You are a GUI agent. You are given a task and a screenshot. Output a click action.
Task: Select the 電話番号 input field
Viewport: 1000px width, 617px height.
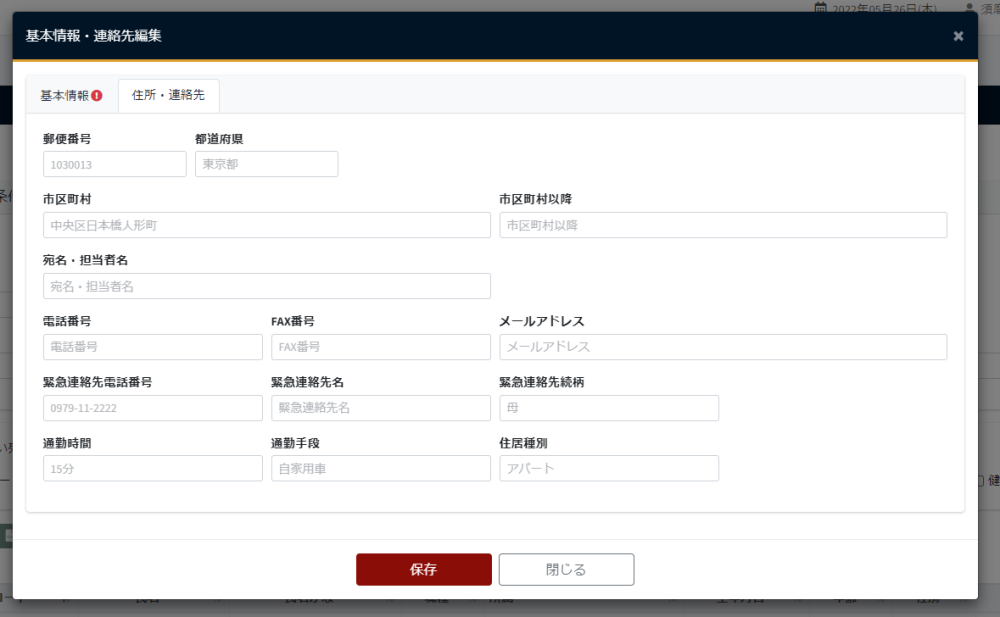(x=152, y=347)
